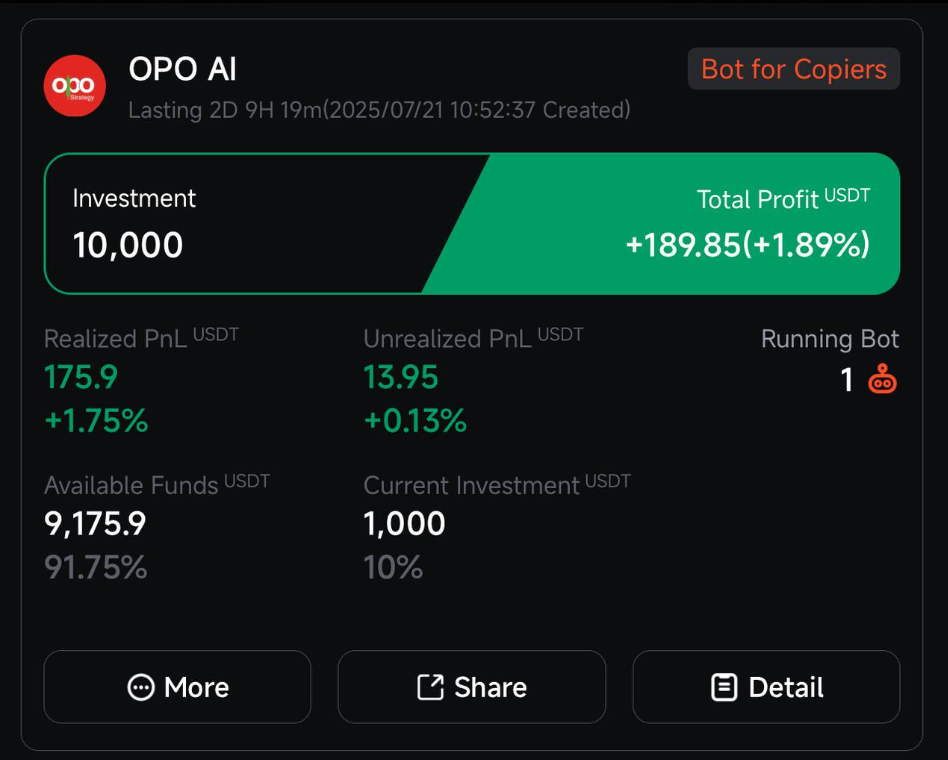Click the Unrealized PnL value 13.95
The height and width of the screenshot is (760, 948).
tap(401, 377)
